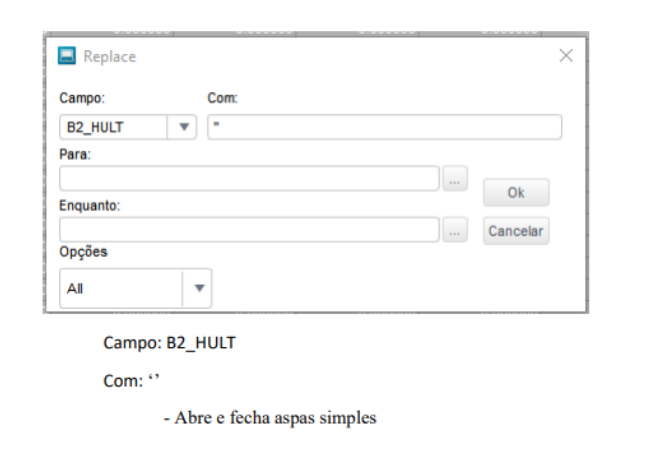Focus the Para text field
The width and height of the screenshot is (656, 453).
click(250, 179)
